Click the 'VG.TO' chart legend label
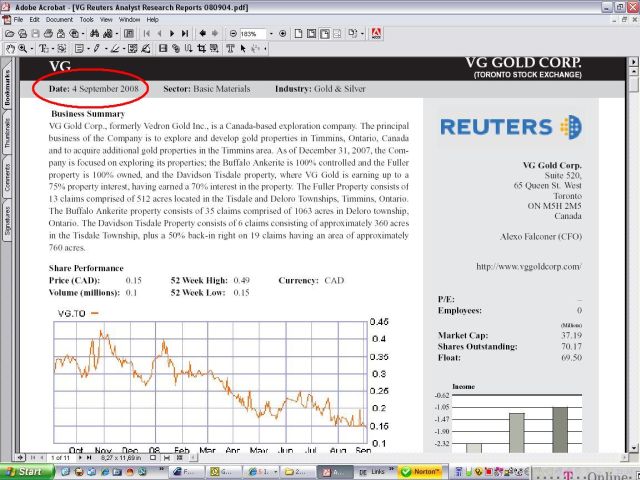The image size is (640, 480). coord(71,313)
